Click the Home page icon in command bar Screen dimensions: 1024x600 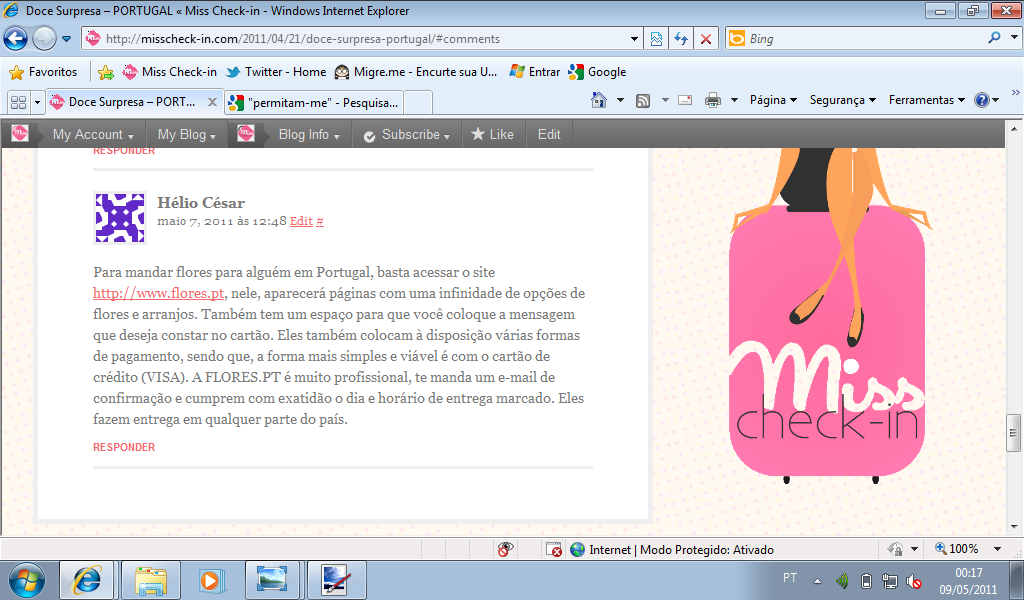tap(599, 100)
